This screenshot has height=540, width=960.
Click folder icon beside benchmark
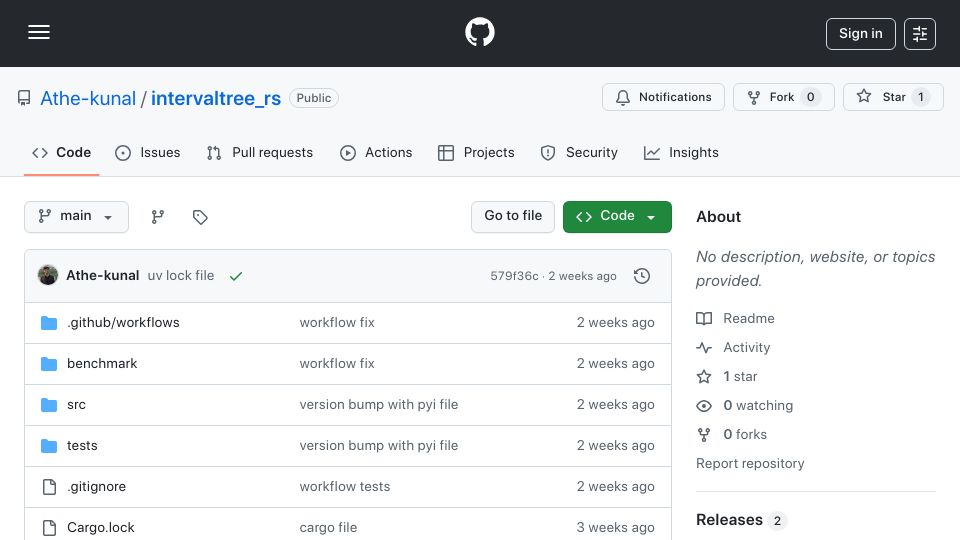[x=49, y=364]
